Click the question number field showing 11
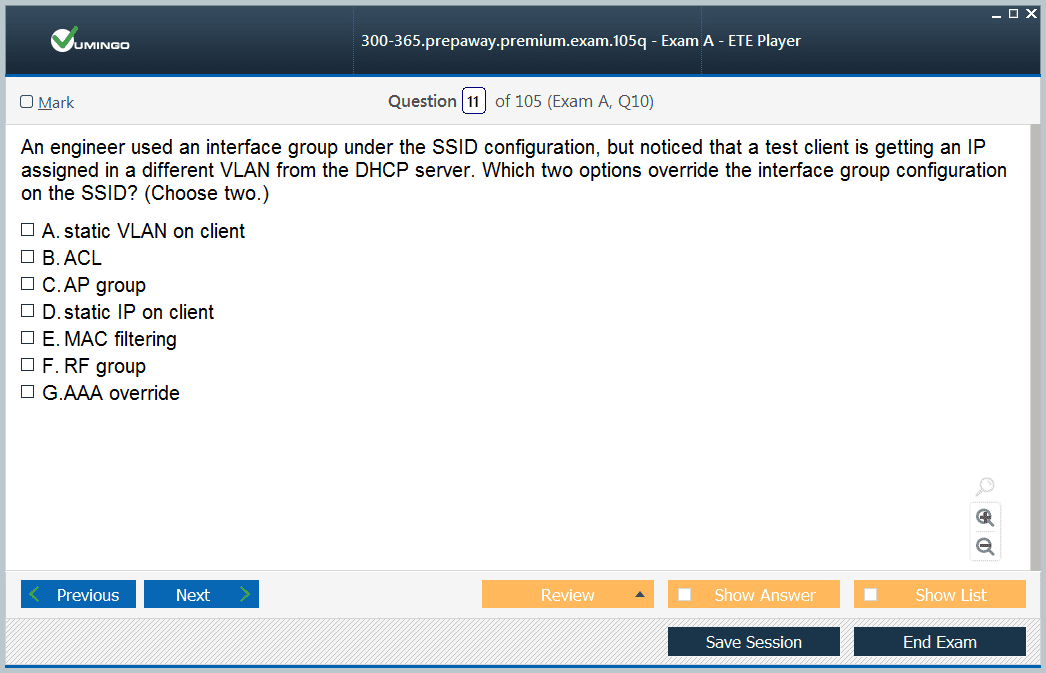Viewport: 1046px width, 673px height. click(474, 101)
